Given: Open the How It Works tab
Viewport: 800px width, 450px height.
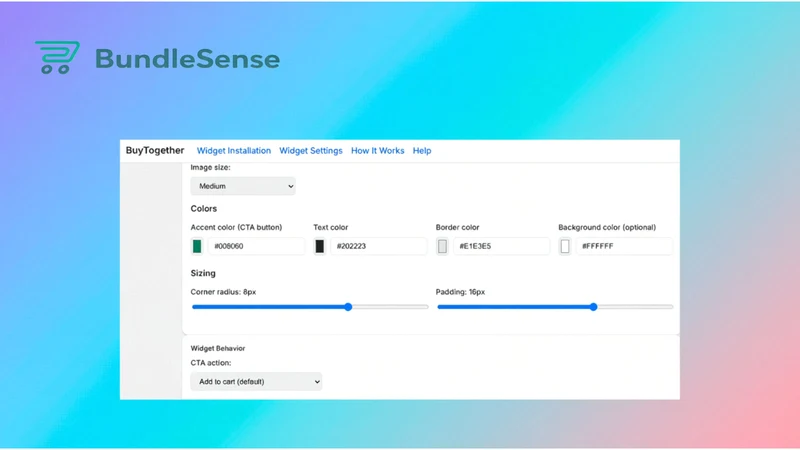Looking at the screenshot, I should click(x=378, y=151).
